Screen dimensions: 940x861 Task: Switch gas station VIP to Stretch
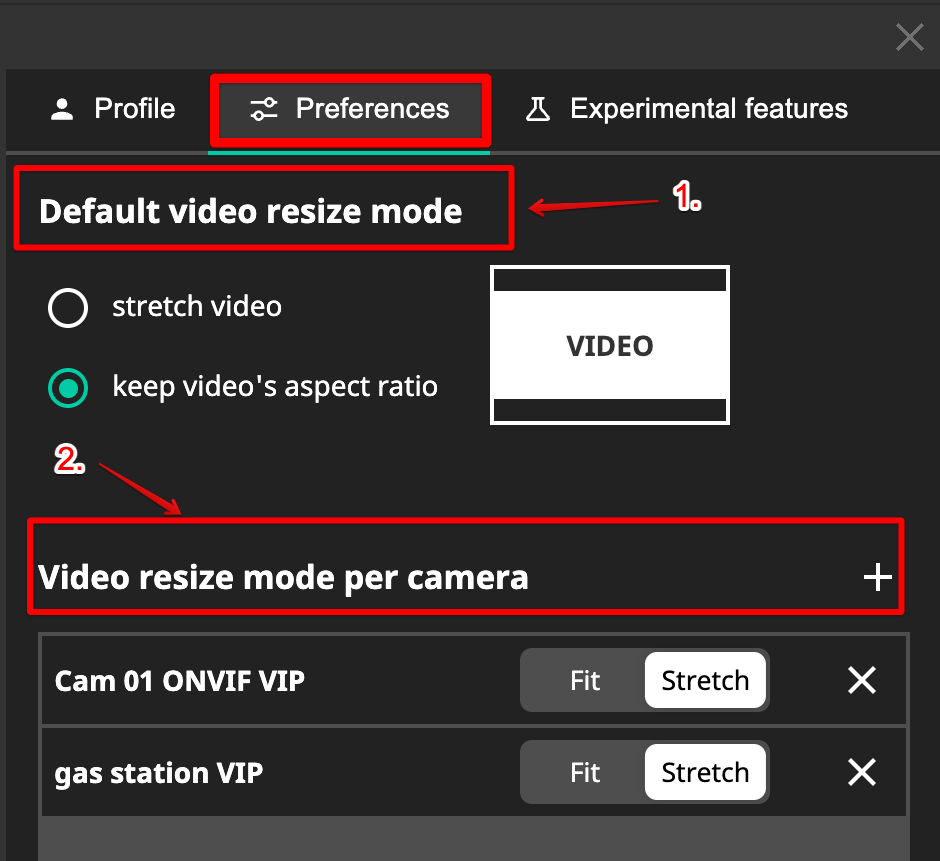[x=705, y=773]
